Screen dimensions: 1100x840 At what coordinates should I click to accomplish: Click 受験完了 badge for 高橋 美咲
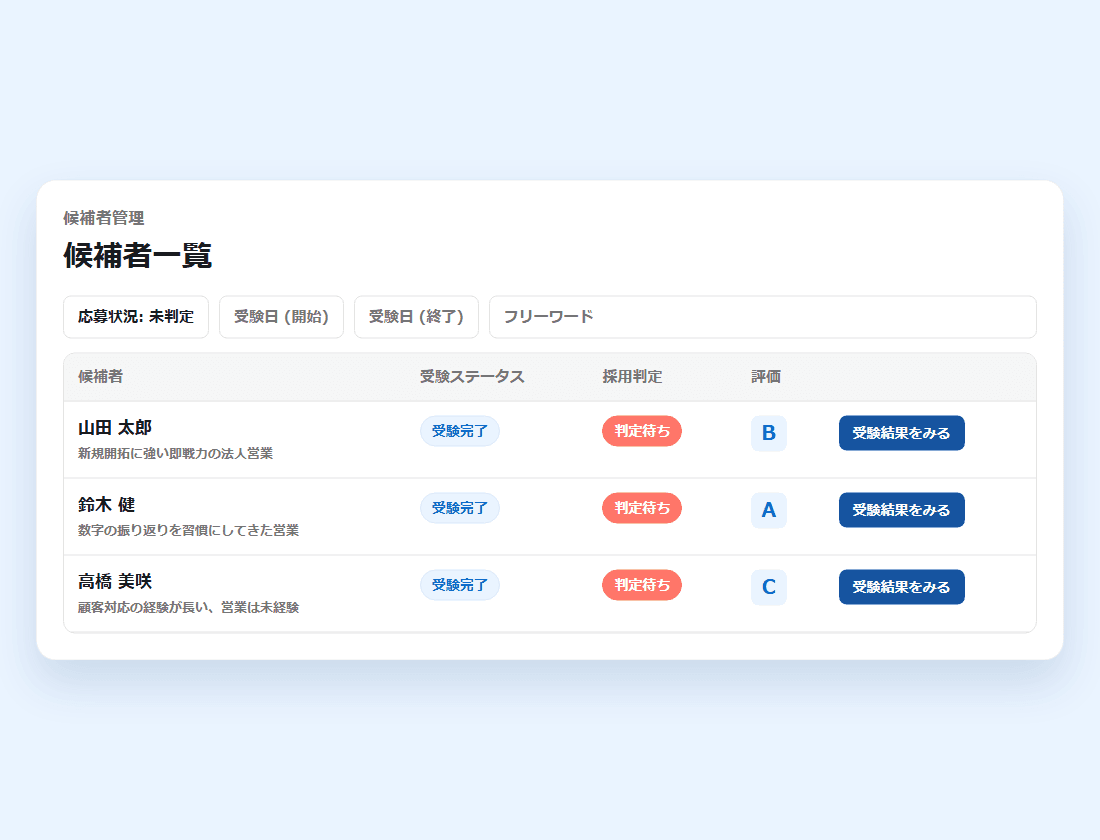(460, 585)
